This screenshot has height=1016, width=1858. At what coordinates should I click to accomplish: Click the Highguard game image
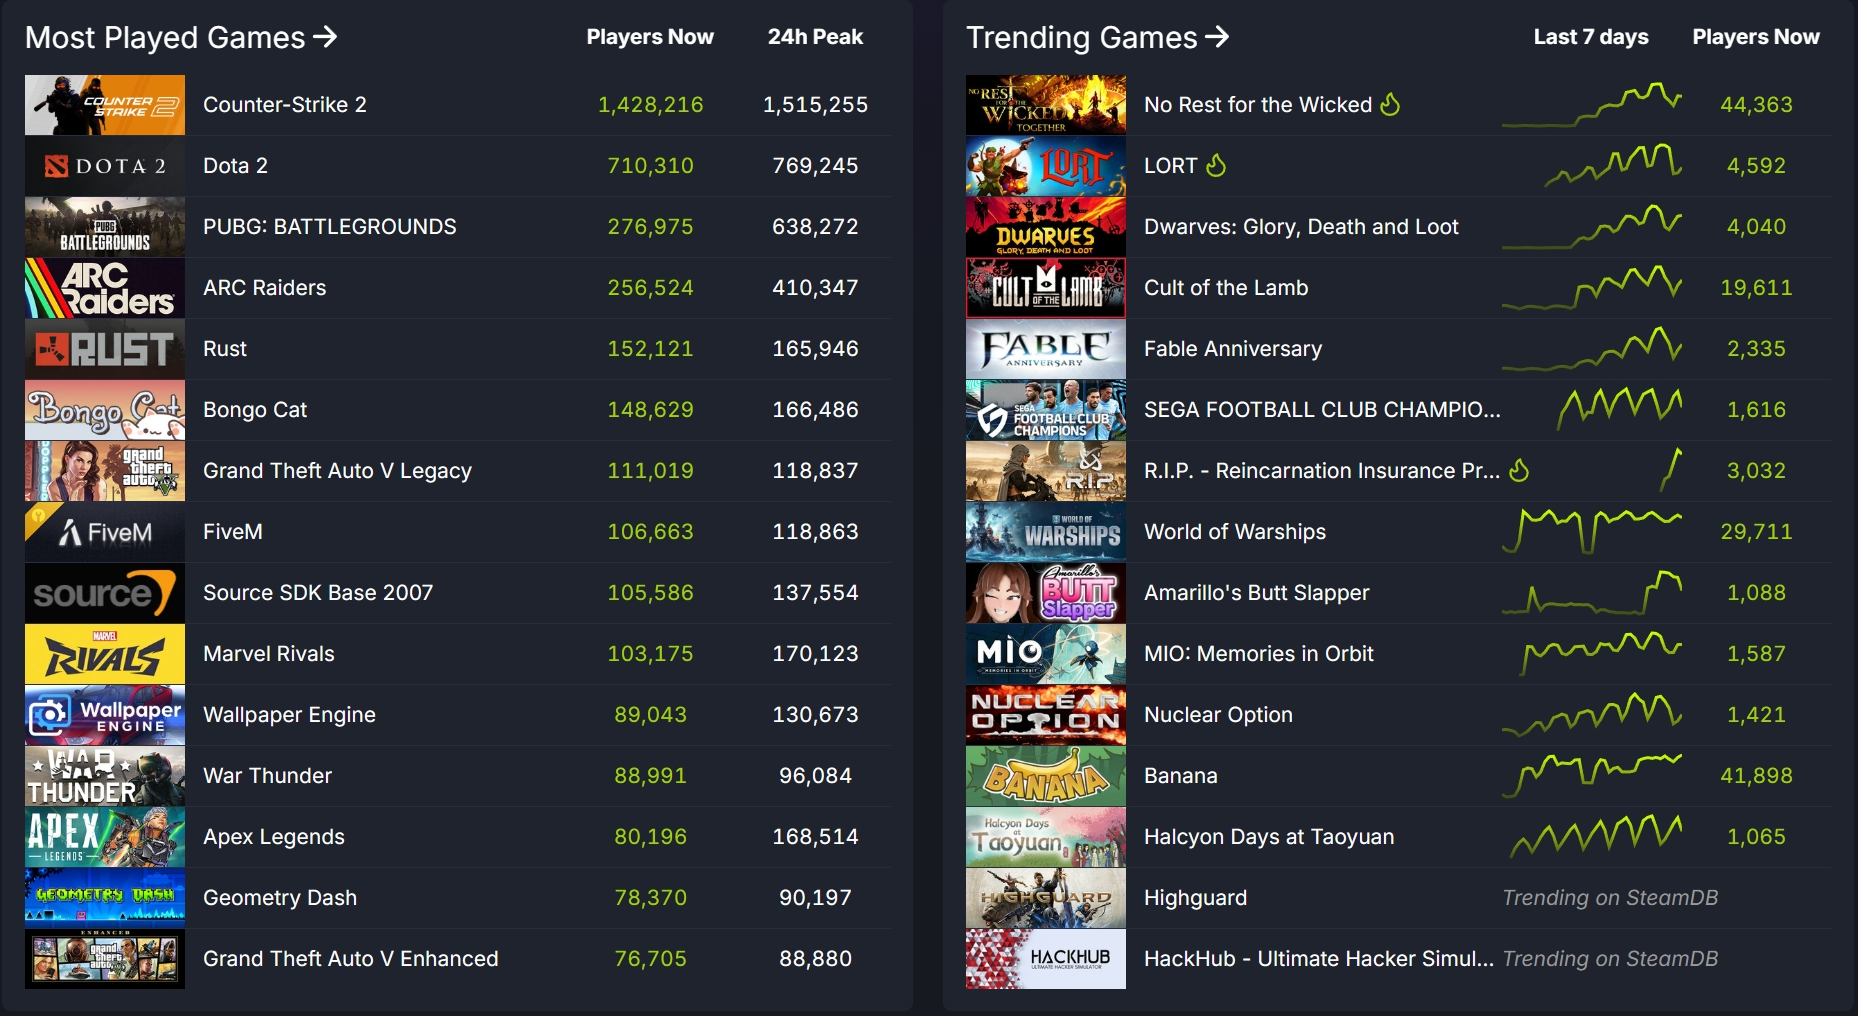pyautogui.click(x=1046, y=898)
